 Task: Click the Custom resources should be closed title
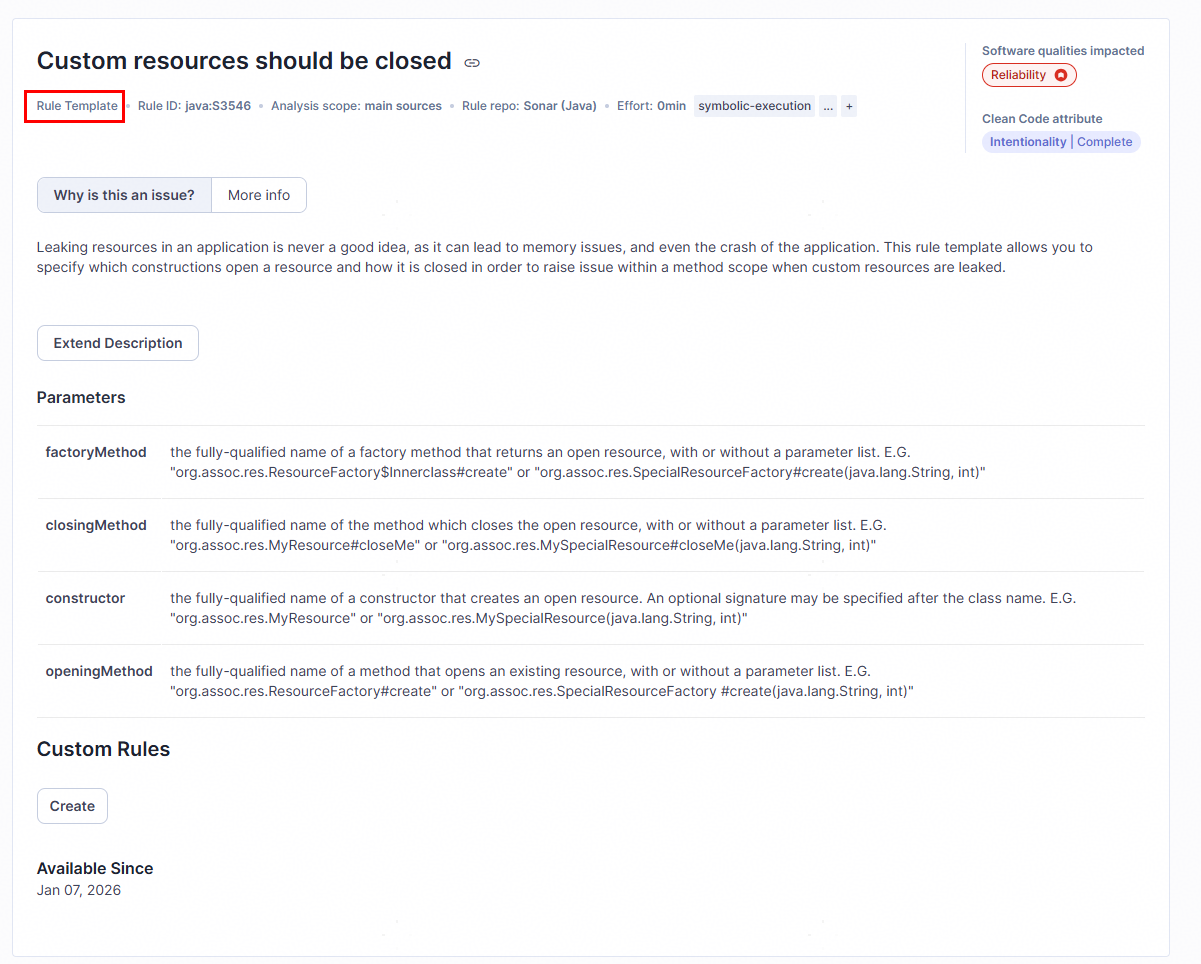(x=244, y=61)
